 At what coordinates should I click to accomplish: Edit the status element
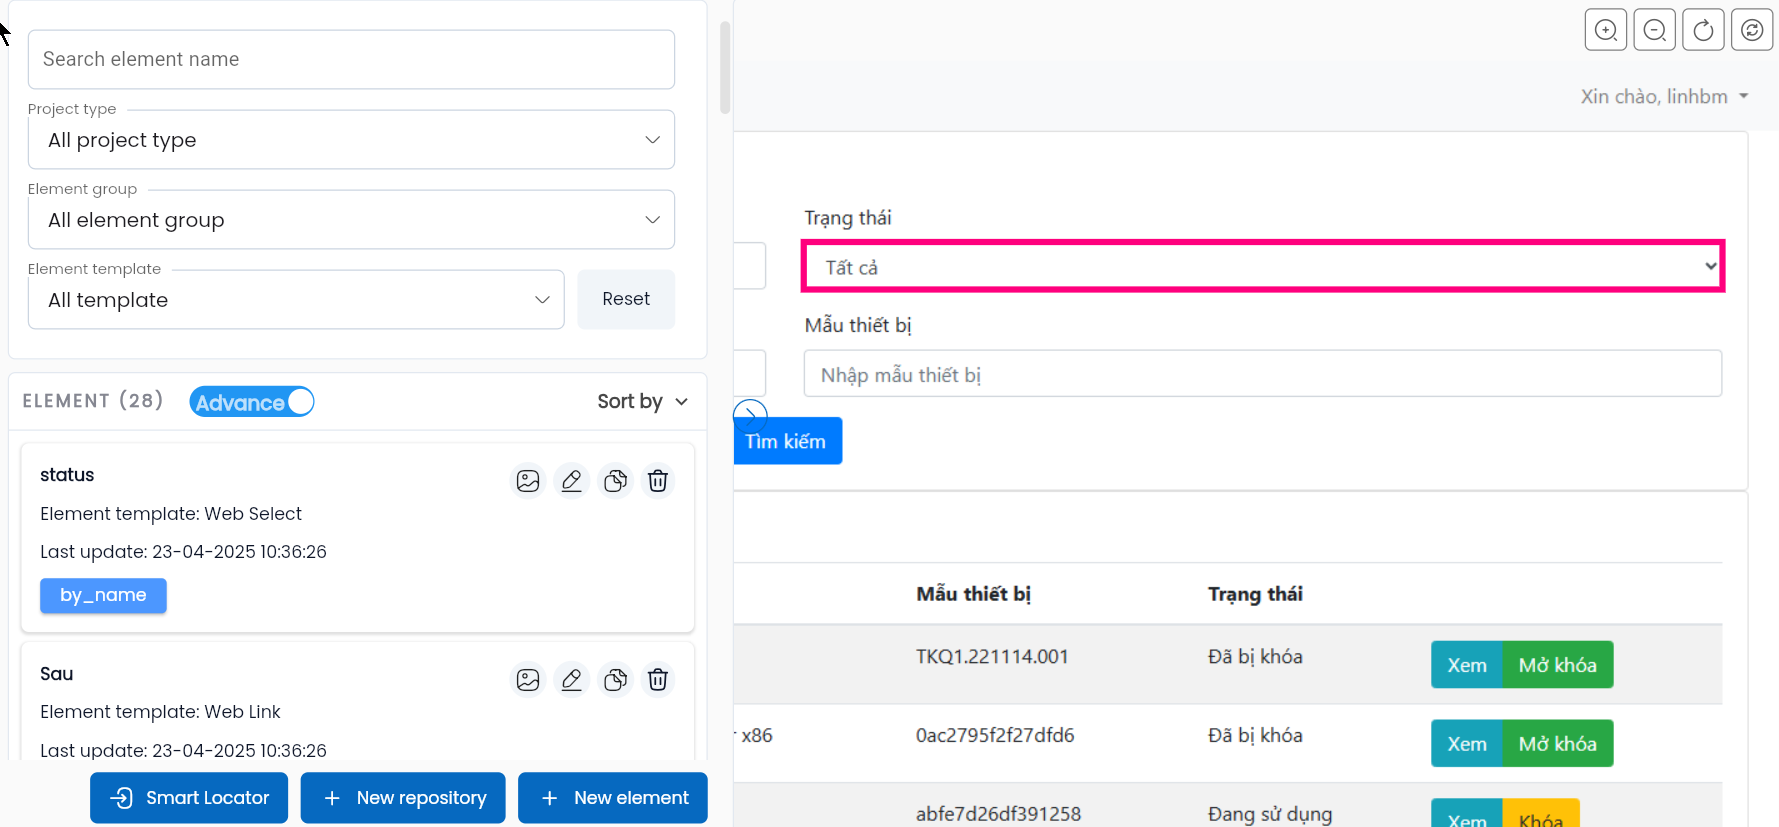coord(571,481)
